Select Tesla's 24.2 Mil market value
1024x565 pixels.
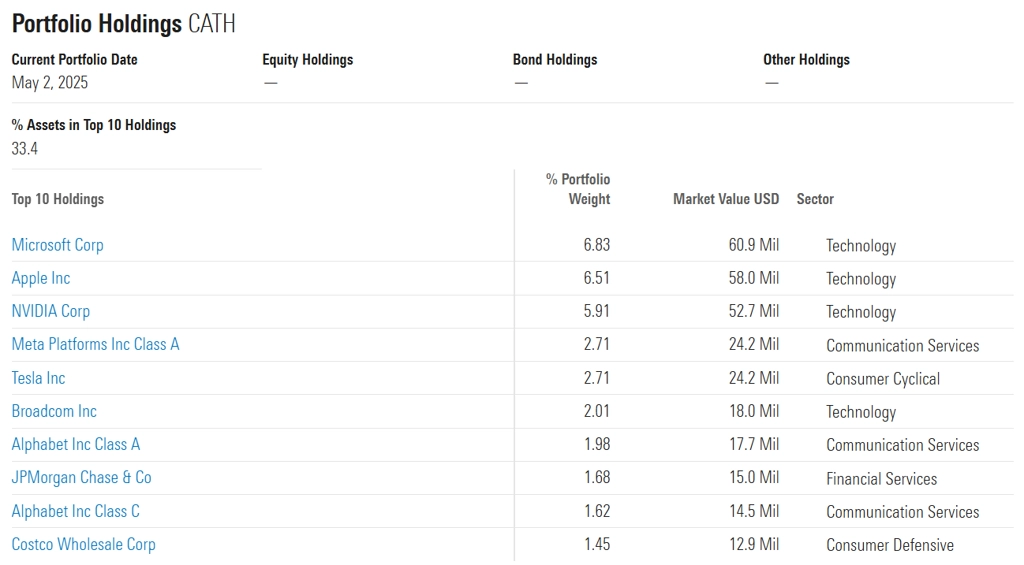754,378
